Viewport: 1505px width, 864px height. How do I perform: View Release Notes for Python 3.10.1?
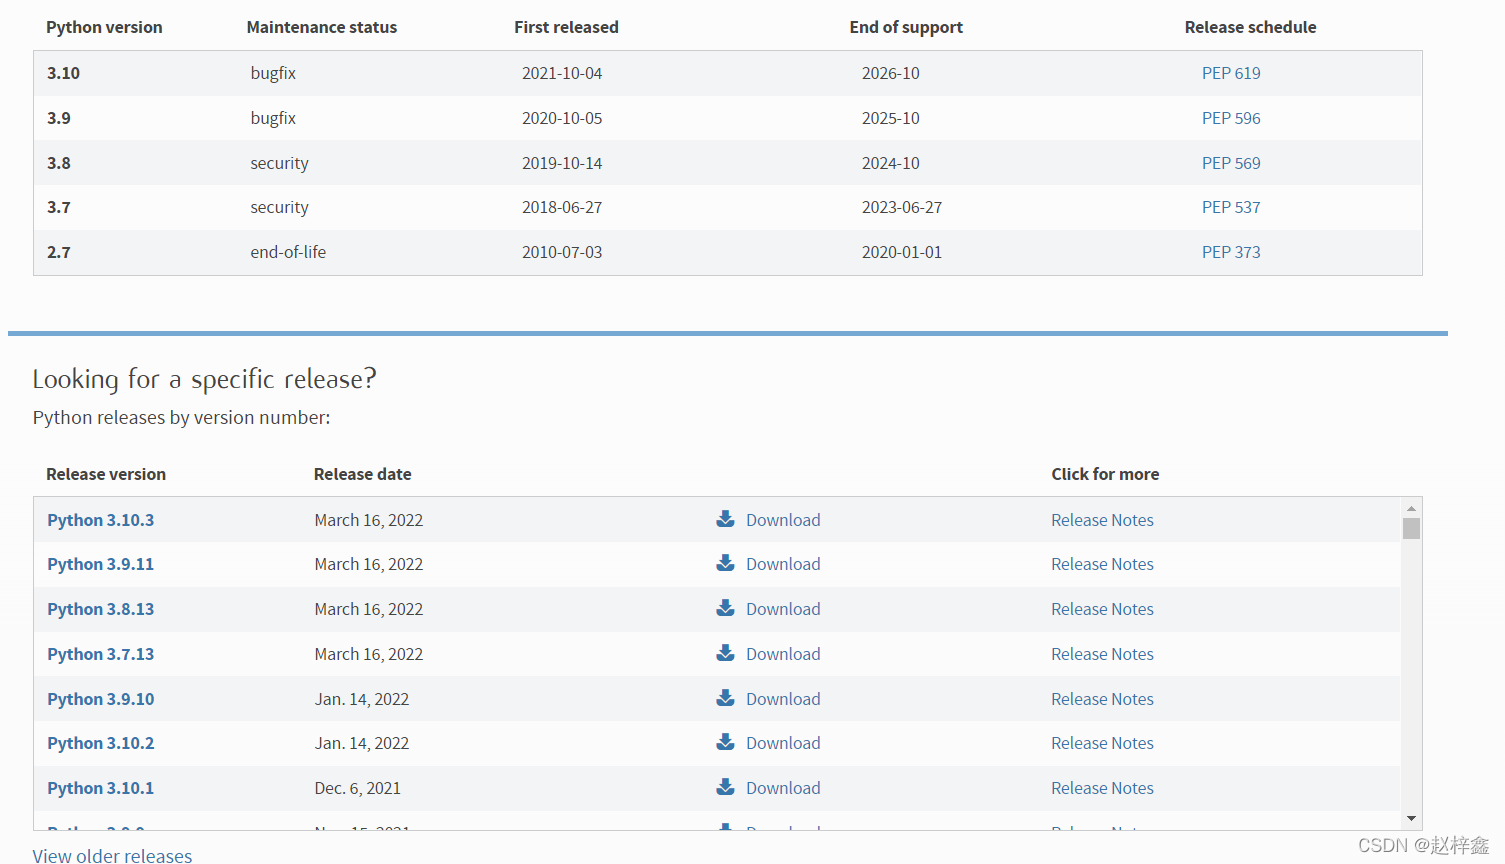1102,788
